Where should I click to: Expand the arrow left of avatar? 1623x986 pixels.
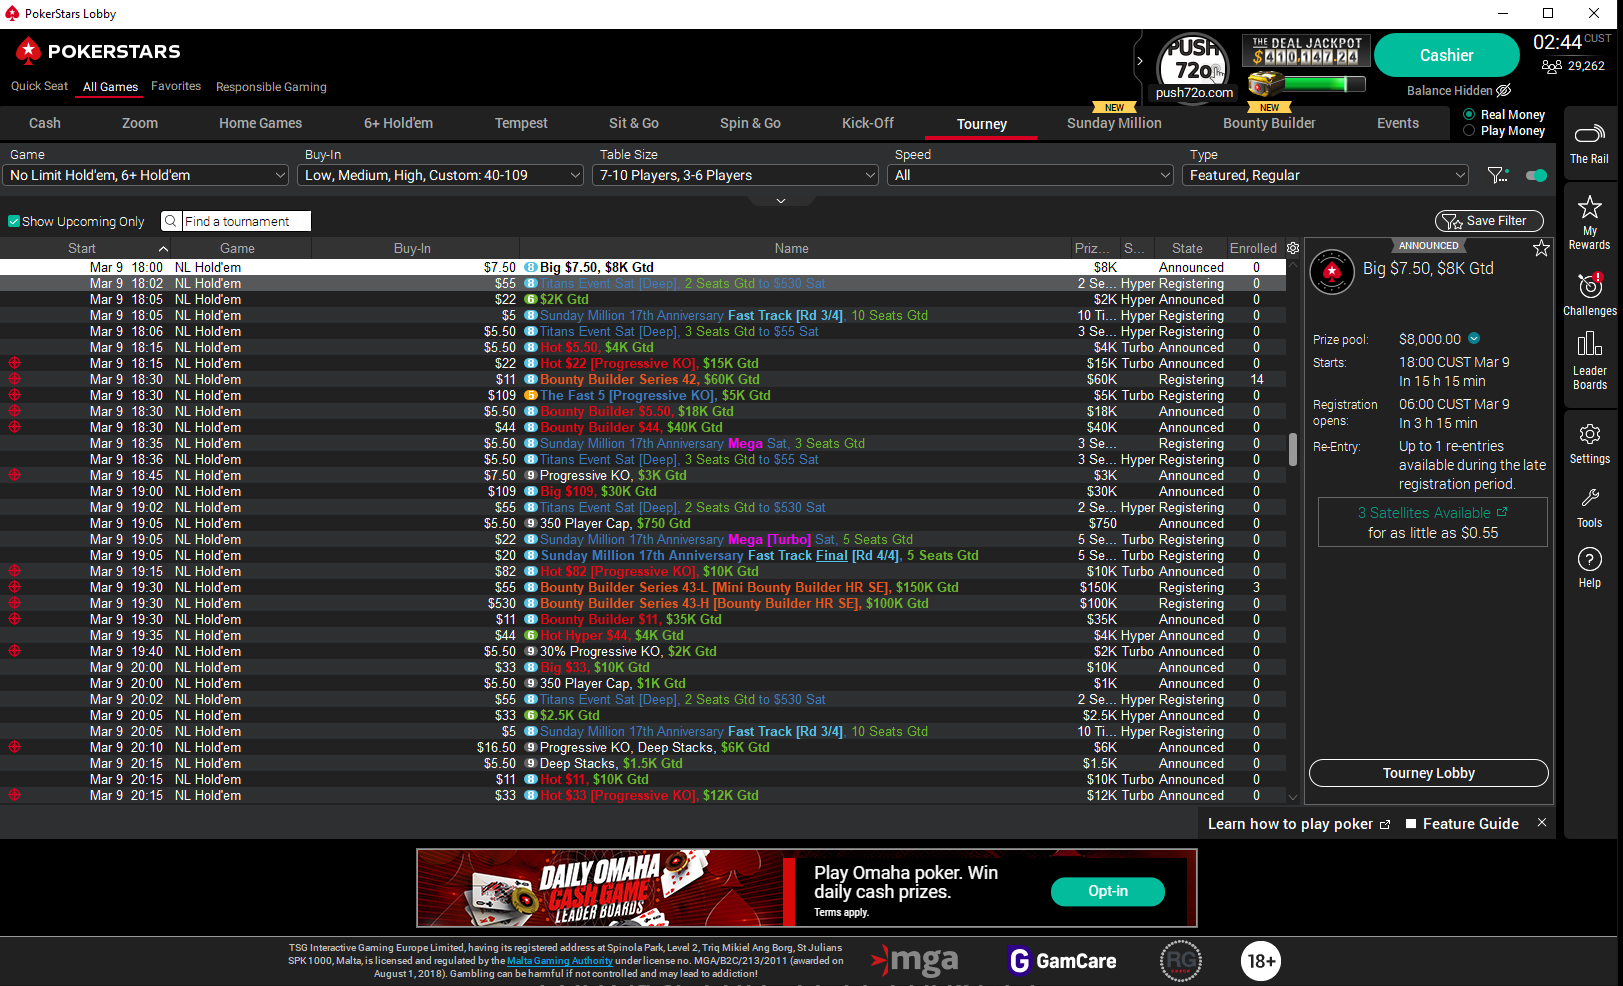pyautogui.click(x=1140, y=61)
